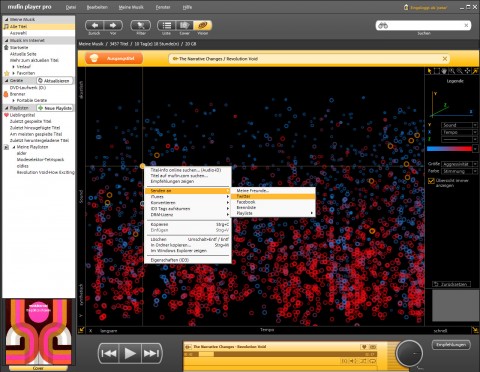Expand the Verlauf tree item
This screenshot has height=372, width=480.
pos(14,67)
